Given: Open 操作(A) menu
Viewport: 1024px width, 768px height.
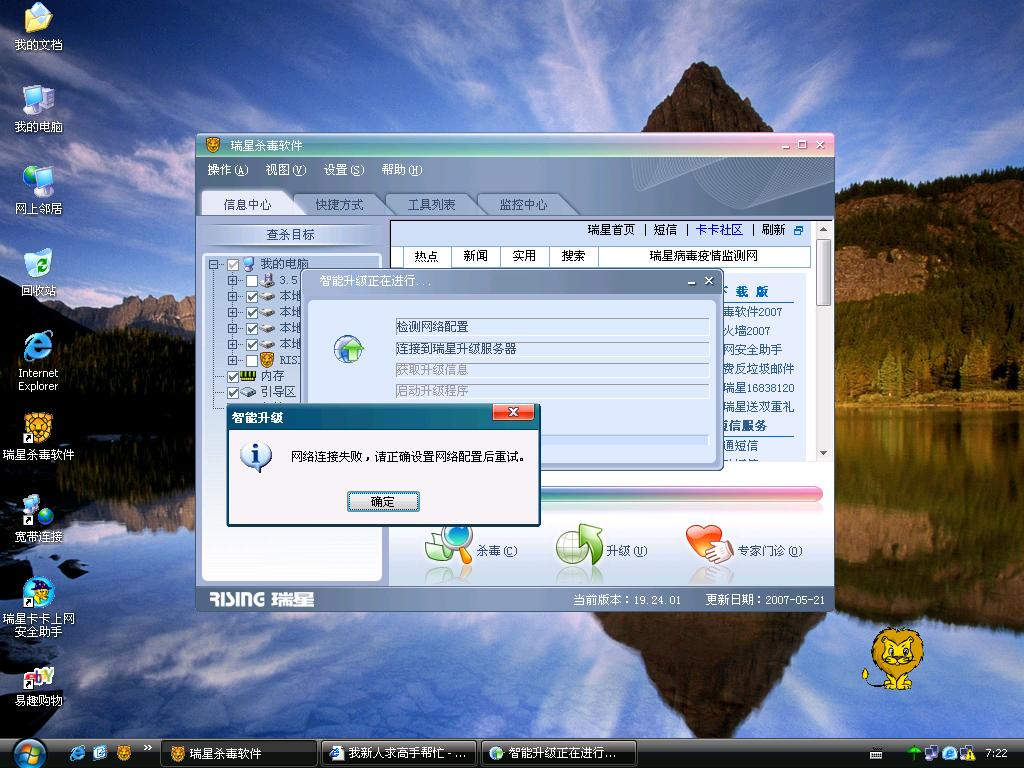Looking at the screenshot, I should [227, 170].
